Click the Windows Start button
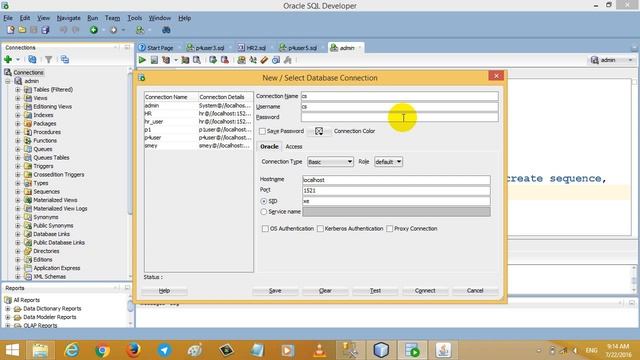 click(x=12, y=350)
